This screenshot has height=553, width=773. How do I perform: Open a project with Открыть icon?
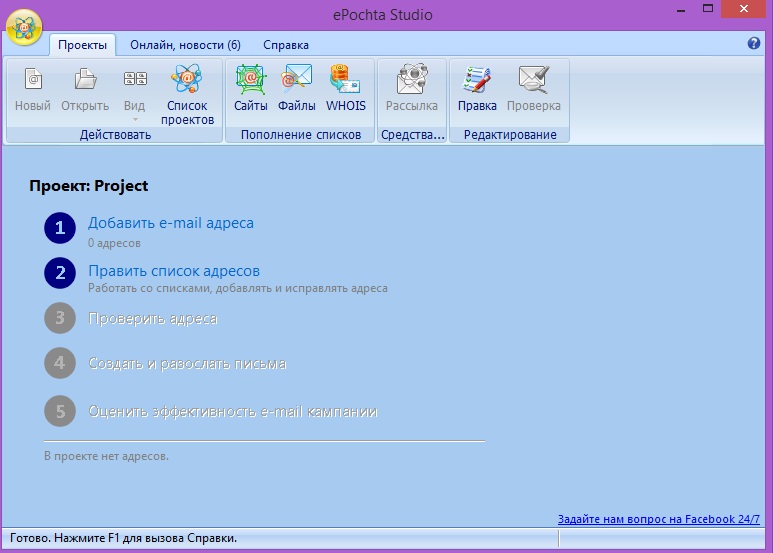[85, 89]
